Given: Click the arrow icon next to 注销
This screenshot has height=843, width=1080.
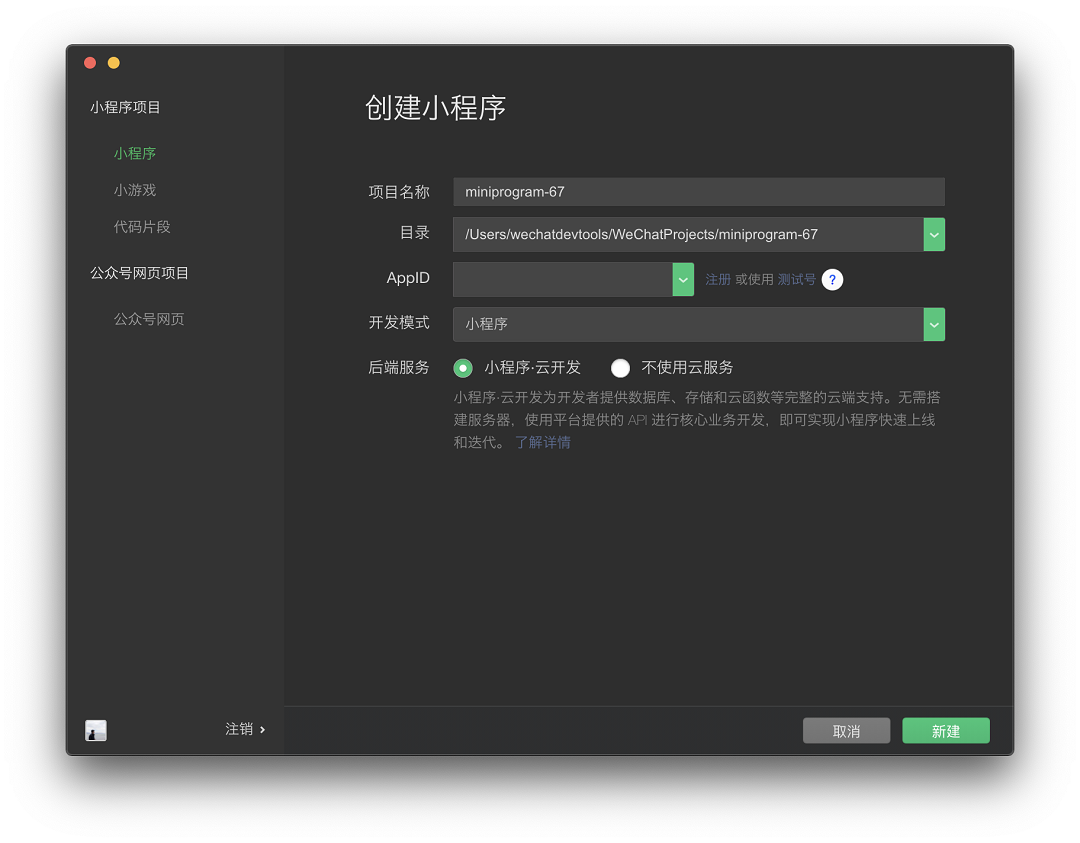Looking at the screenshot, I should point(262,729).
